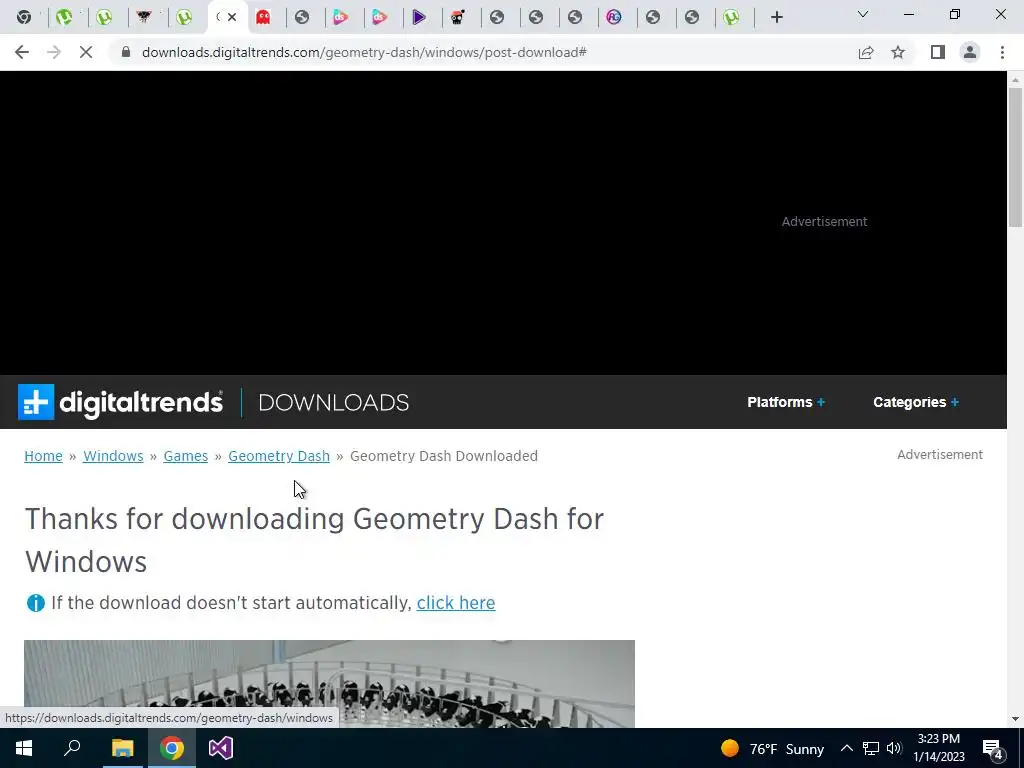Expand the Categories menu
This screenshot has width=1024, height=768.
tap(916, 402)
